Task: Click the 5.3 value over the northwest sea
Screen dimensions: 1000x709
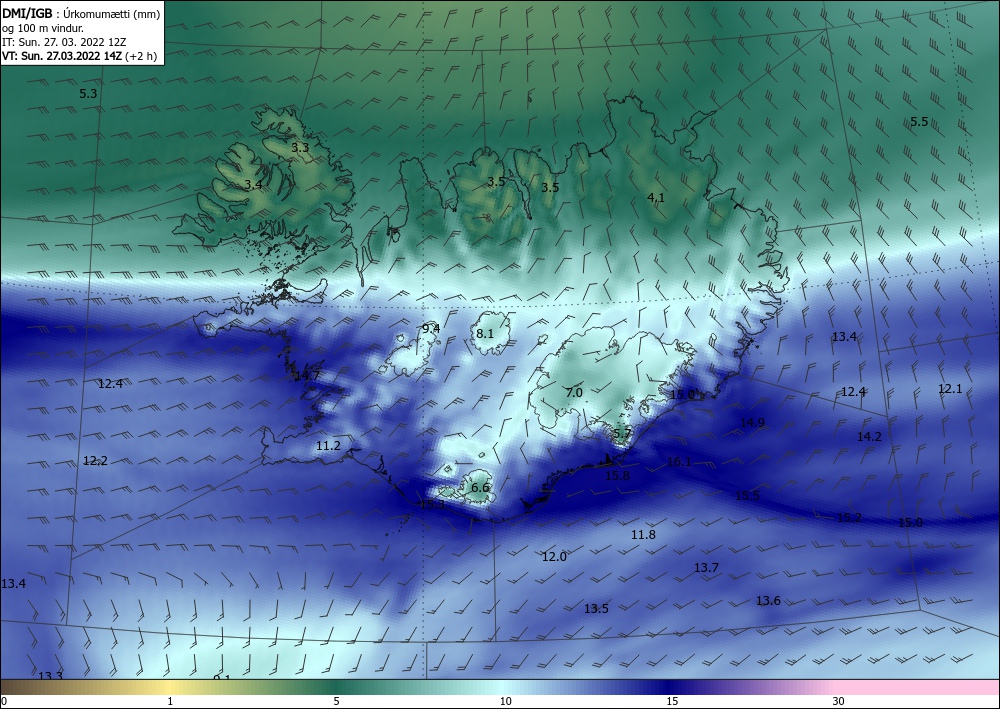Action: coord(88,94)
